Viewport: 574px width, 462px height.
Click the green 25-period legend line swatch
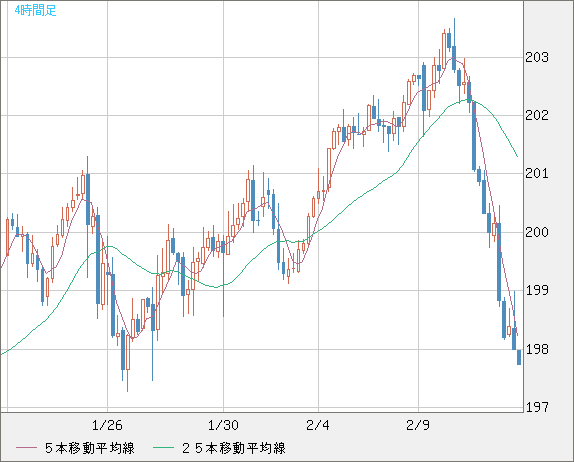pyautogui.click(x=163, y=448)
